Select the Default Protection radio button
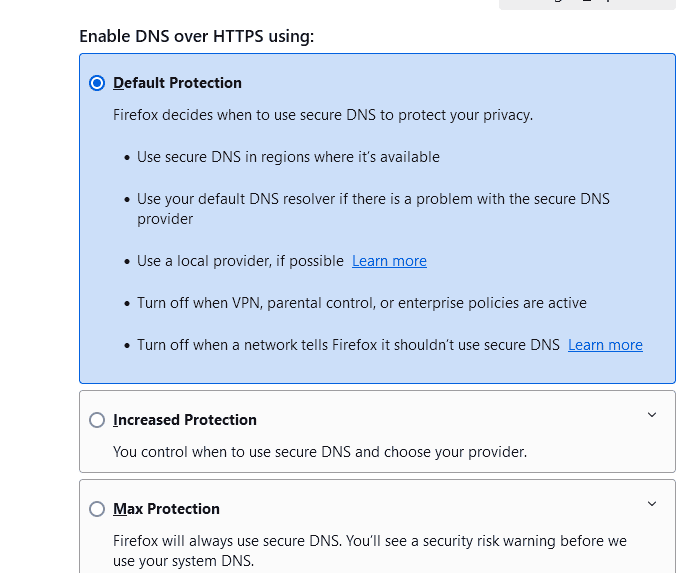 pos(97,83)
